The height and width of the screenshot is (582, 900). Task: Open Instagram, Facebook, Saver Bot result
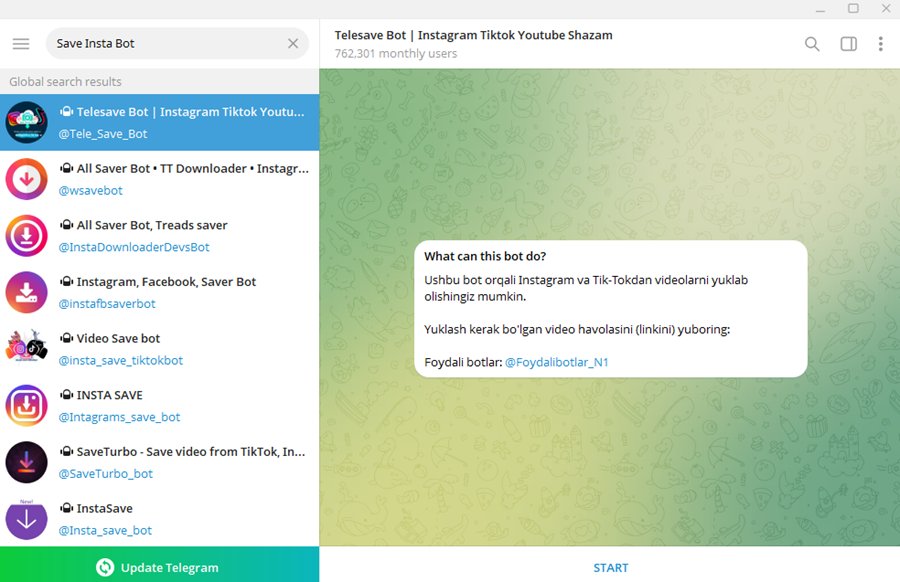point(160,292)
